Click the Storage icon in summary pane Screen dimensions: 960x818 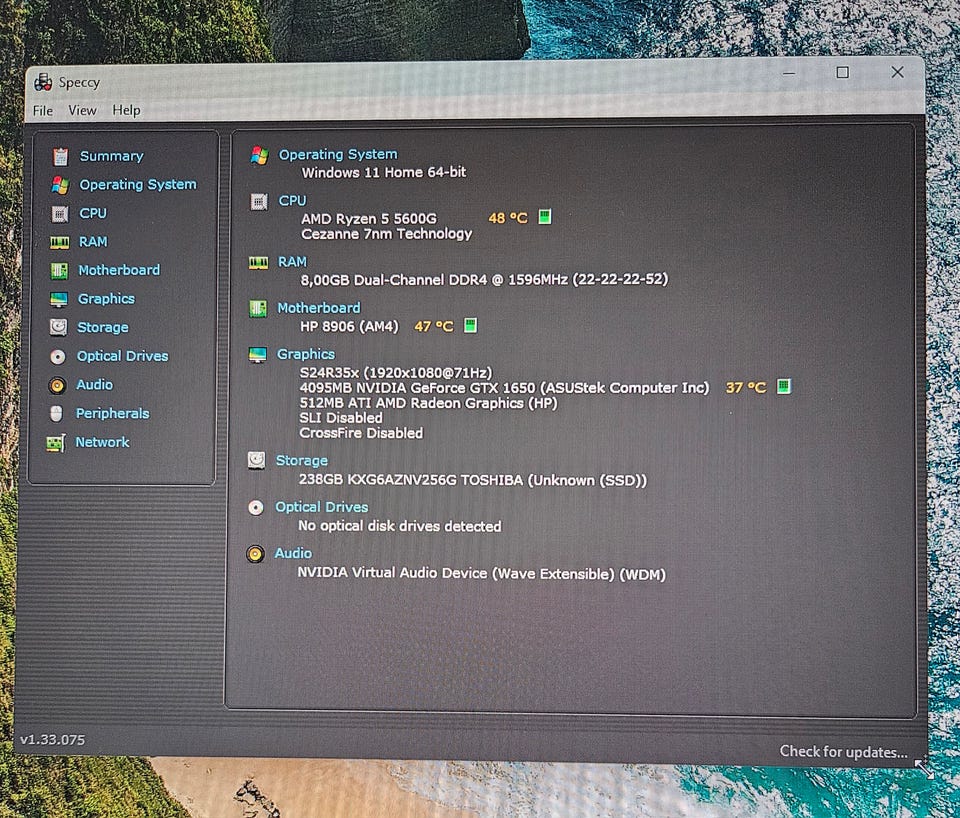257,460
